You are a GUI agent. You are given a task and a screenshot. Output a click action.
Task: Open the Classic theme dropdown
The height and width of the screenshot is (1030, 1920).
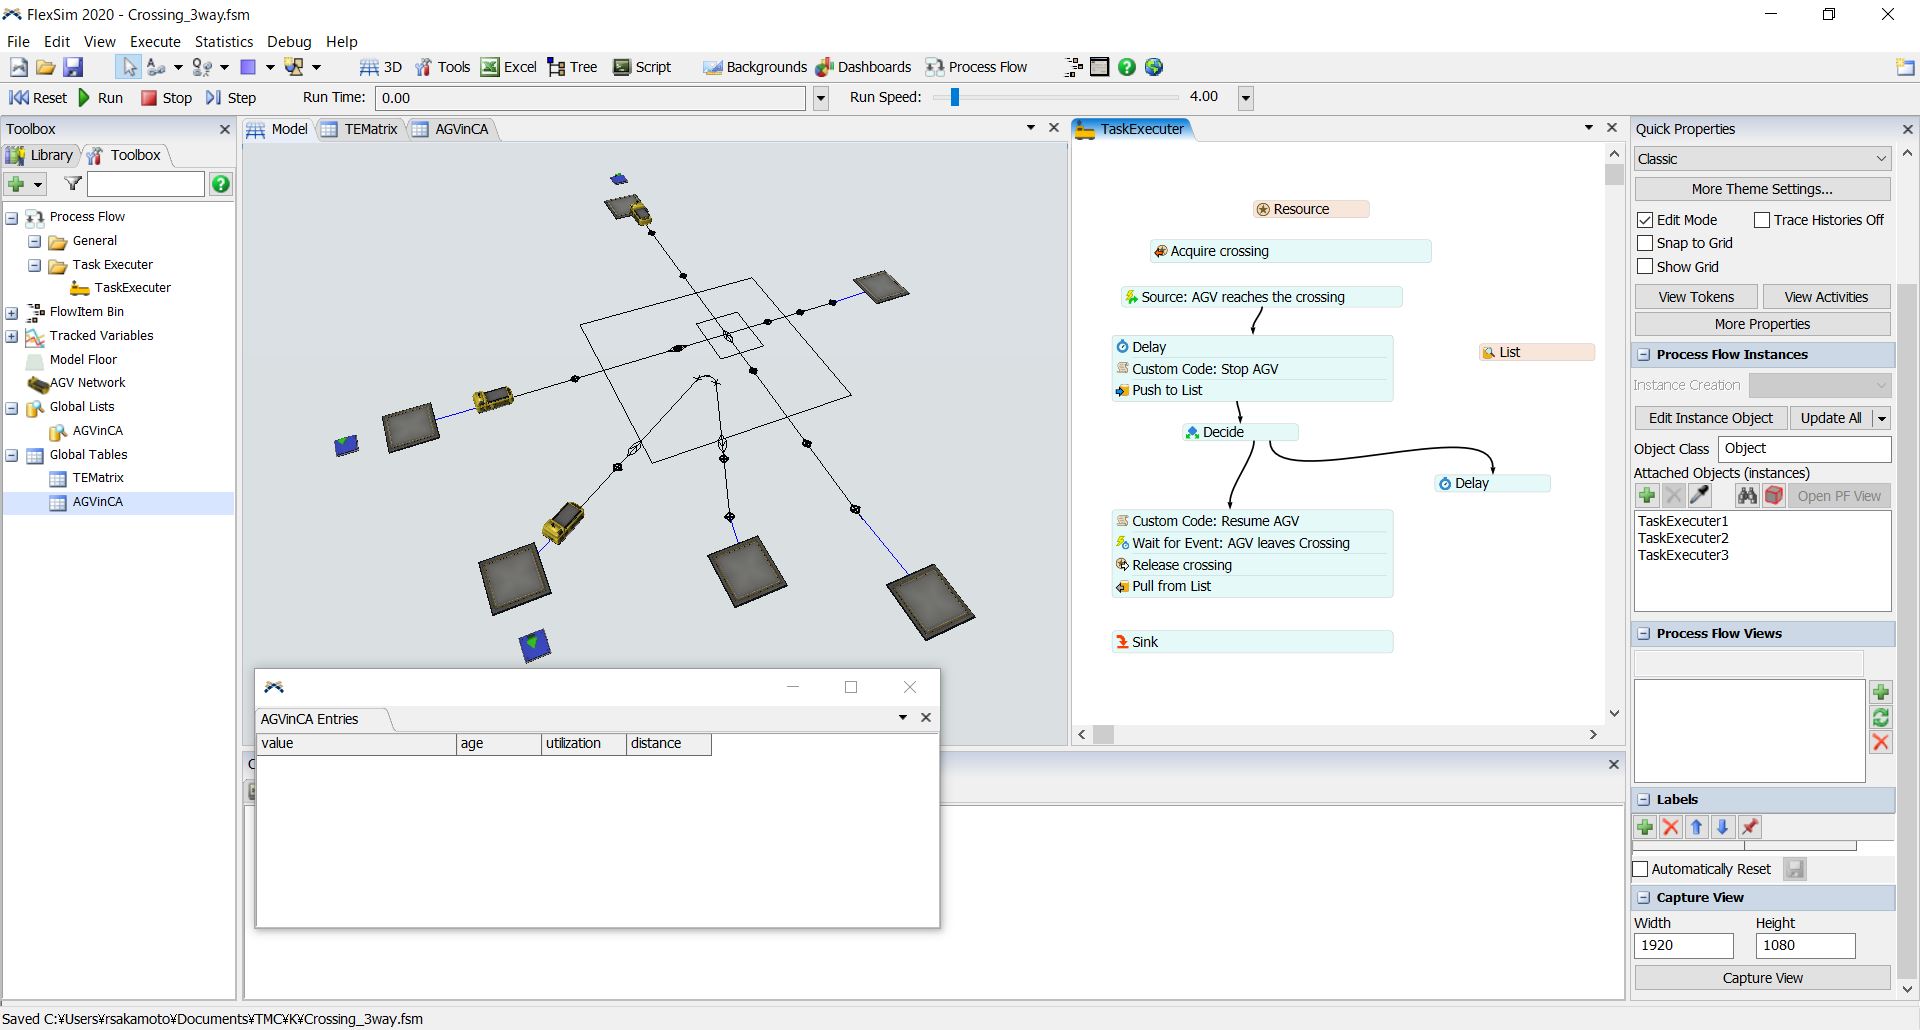[x=1762, y=159]
